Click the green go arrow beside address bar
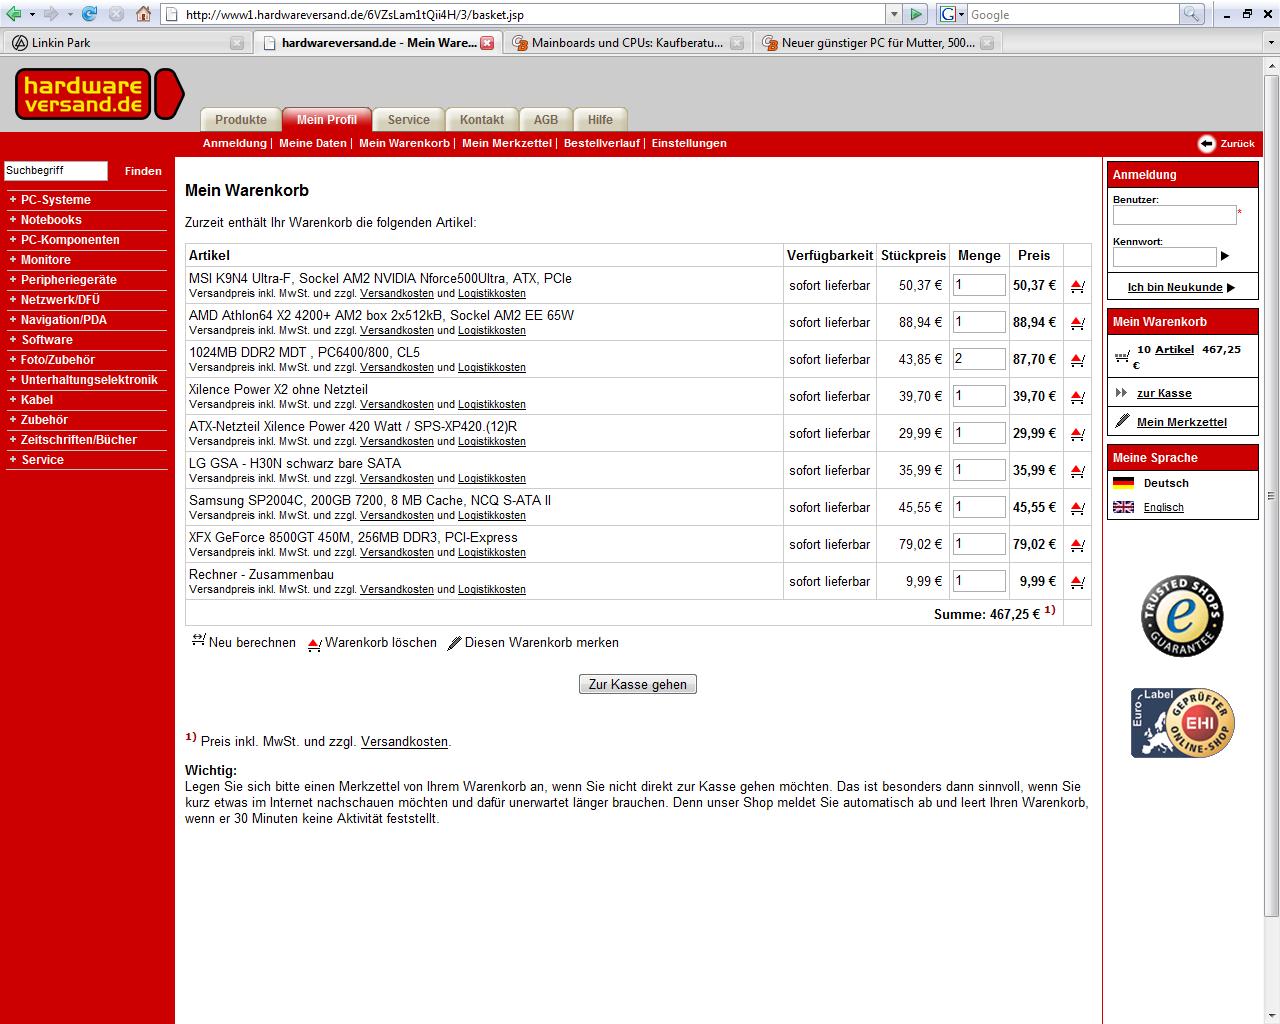Viewport: 1280px width, 1024px height. 916,14
